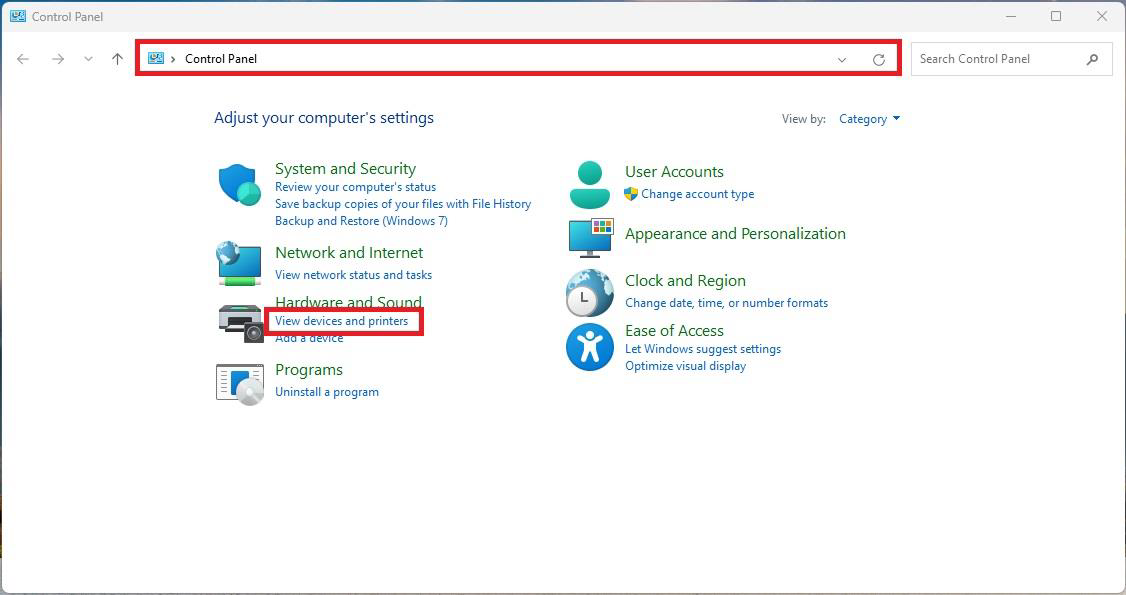Open the Programs disc icon

coord(240,382)
